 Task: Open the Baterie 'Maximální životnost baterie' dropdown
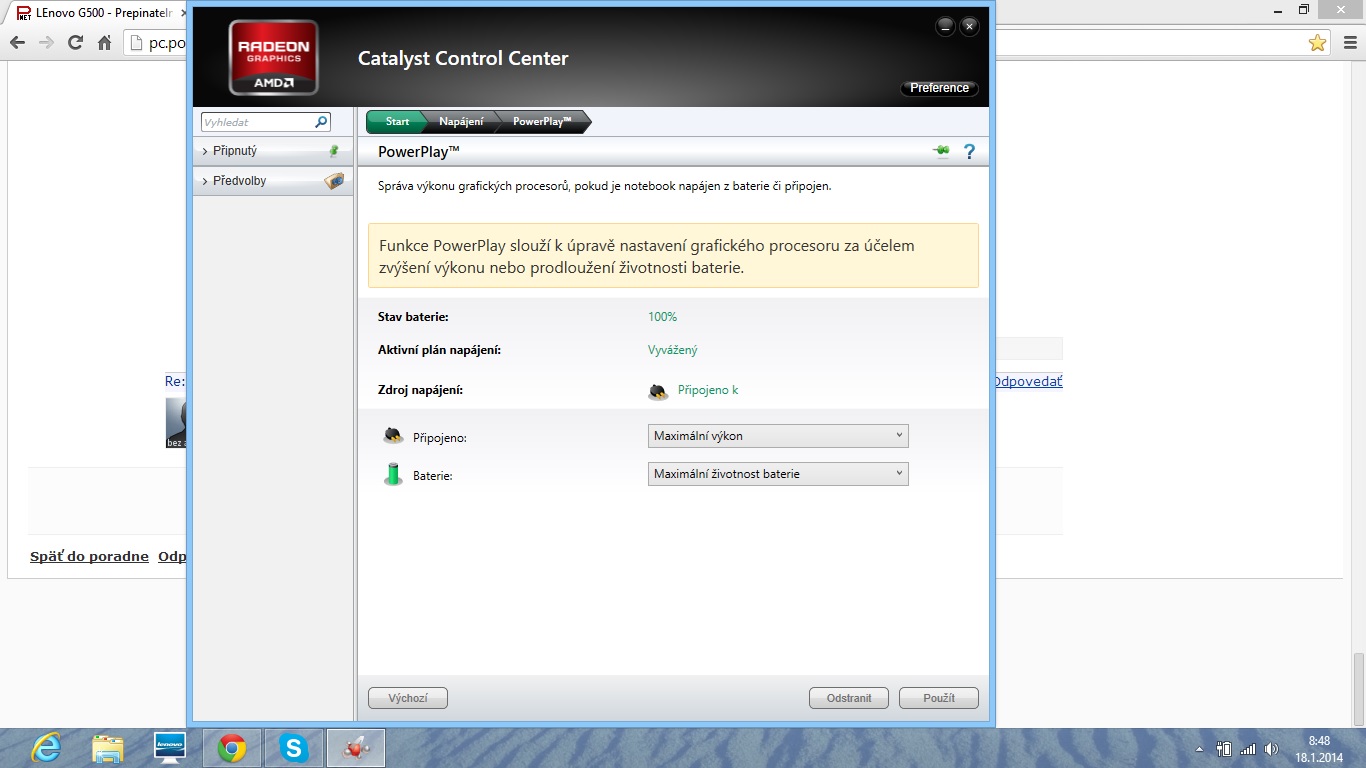[x=778, y=474]
